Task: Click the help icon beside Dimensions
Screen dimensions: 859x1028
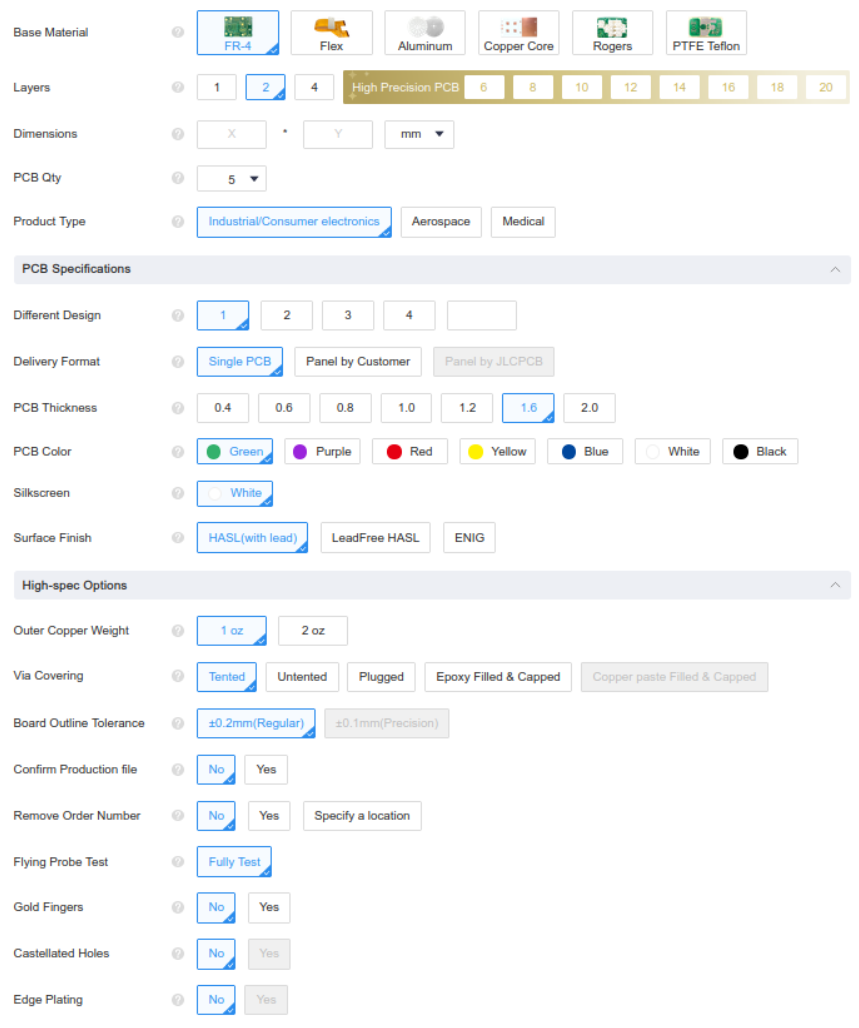Action: click(178, 134)
